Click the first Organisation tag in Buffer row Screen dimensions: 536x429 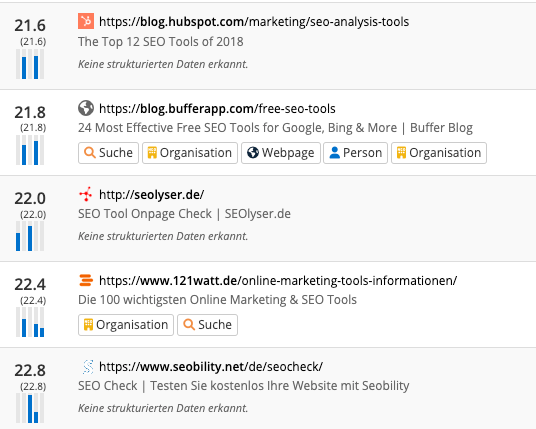[x=190, y=153]
